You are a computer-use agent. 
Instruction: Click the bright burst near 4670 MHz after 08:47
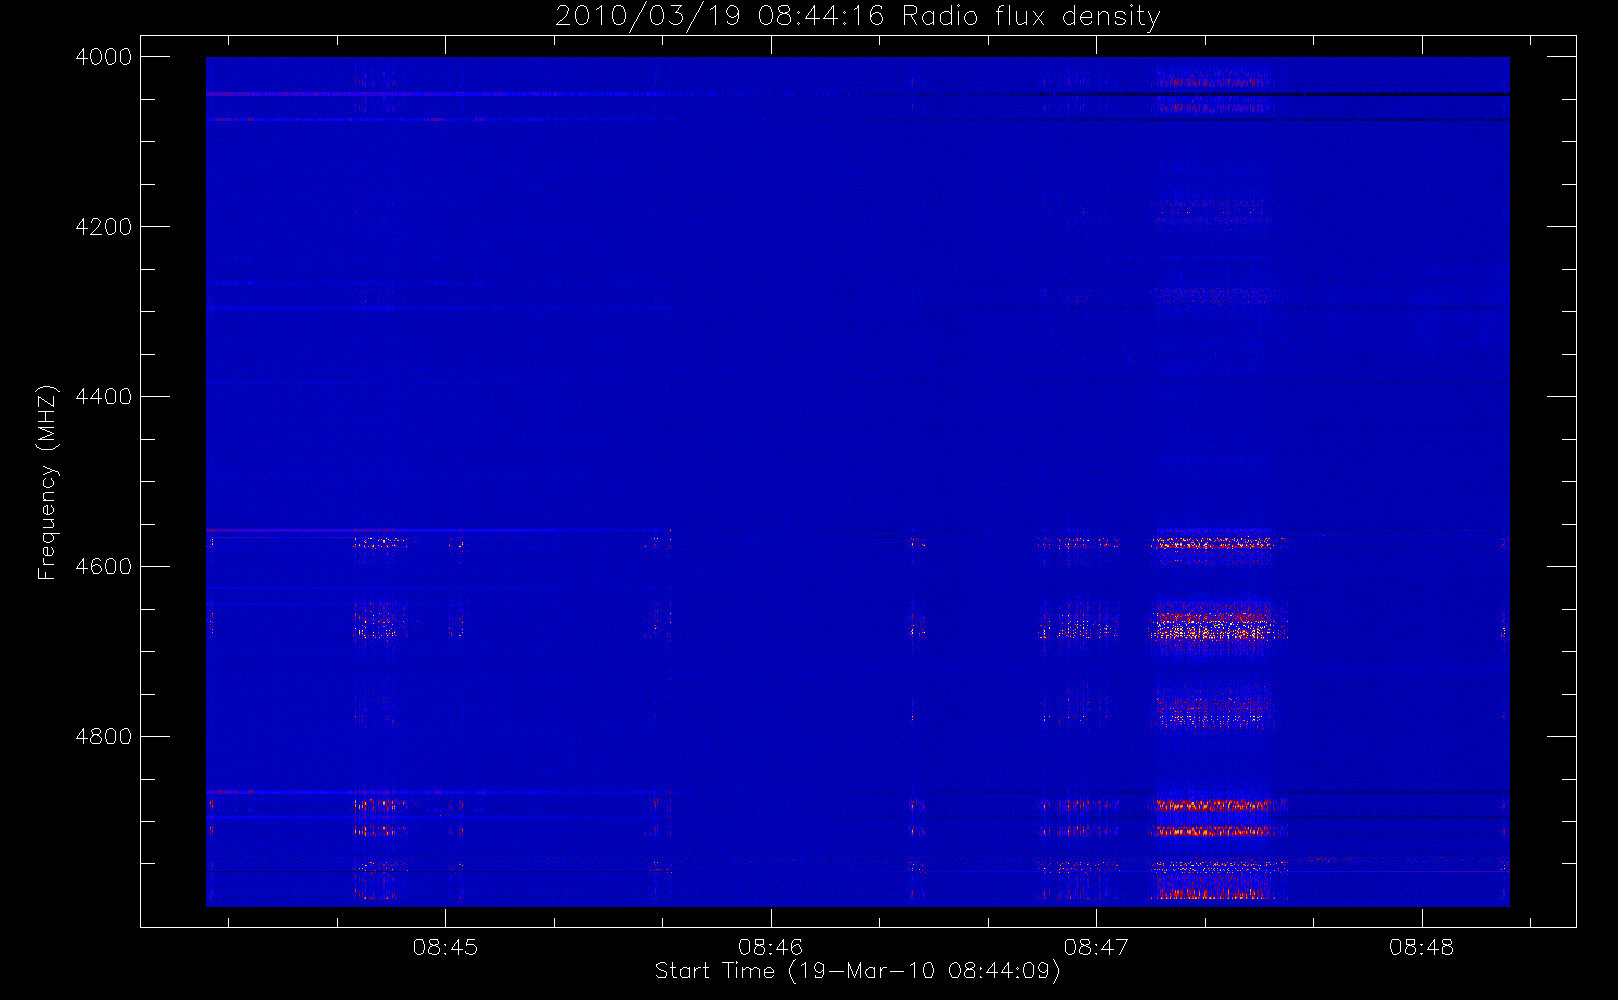pos(1217,628)
